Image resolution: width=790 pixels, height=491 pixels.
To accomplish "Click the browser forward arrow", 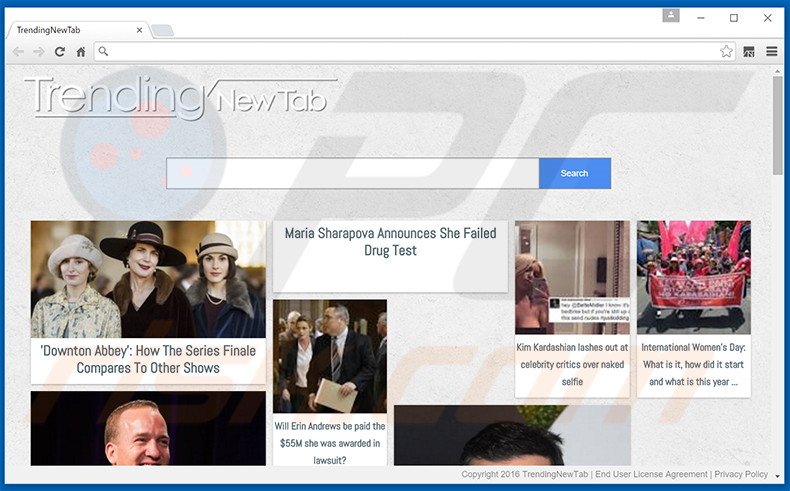I will pyautogui.click(x=39, y=51).
